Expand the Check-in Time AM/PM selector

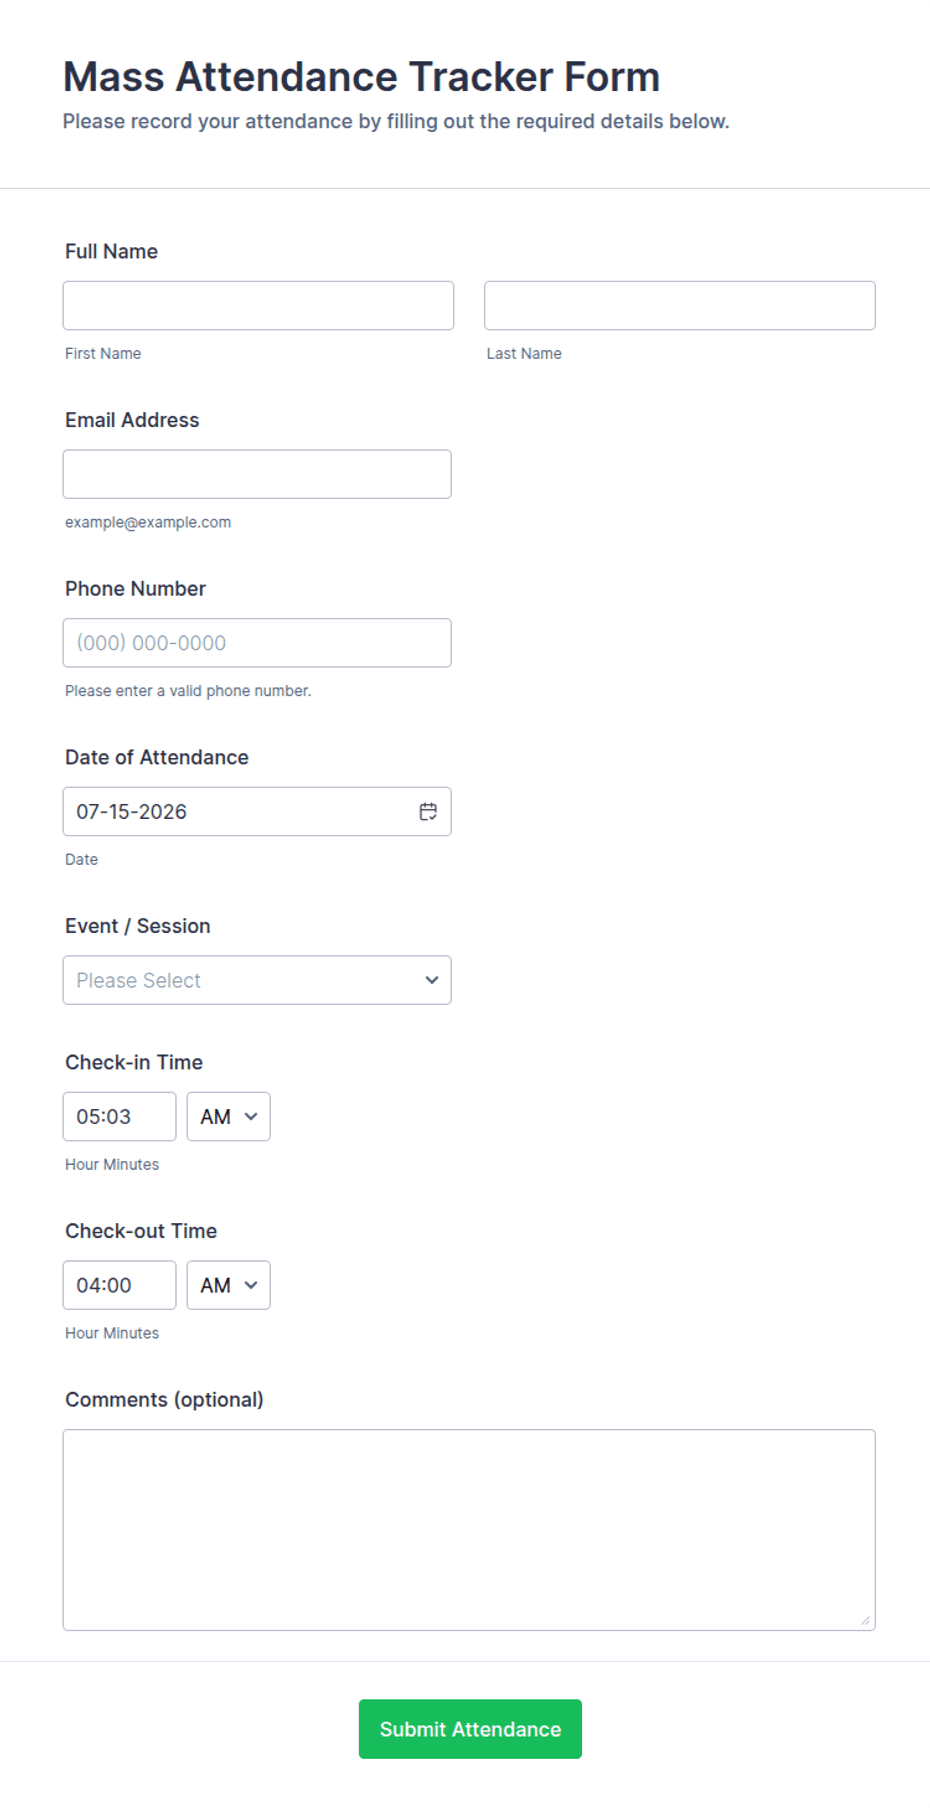pos(228,1117)
